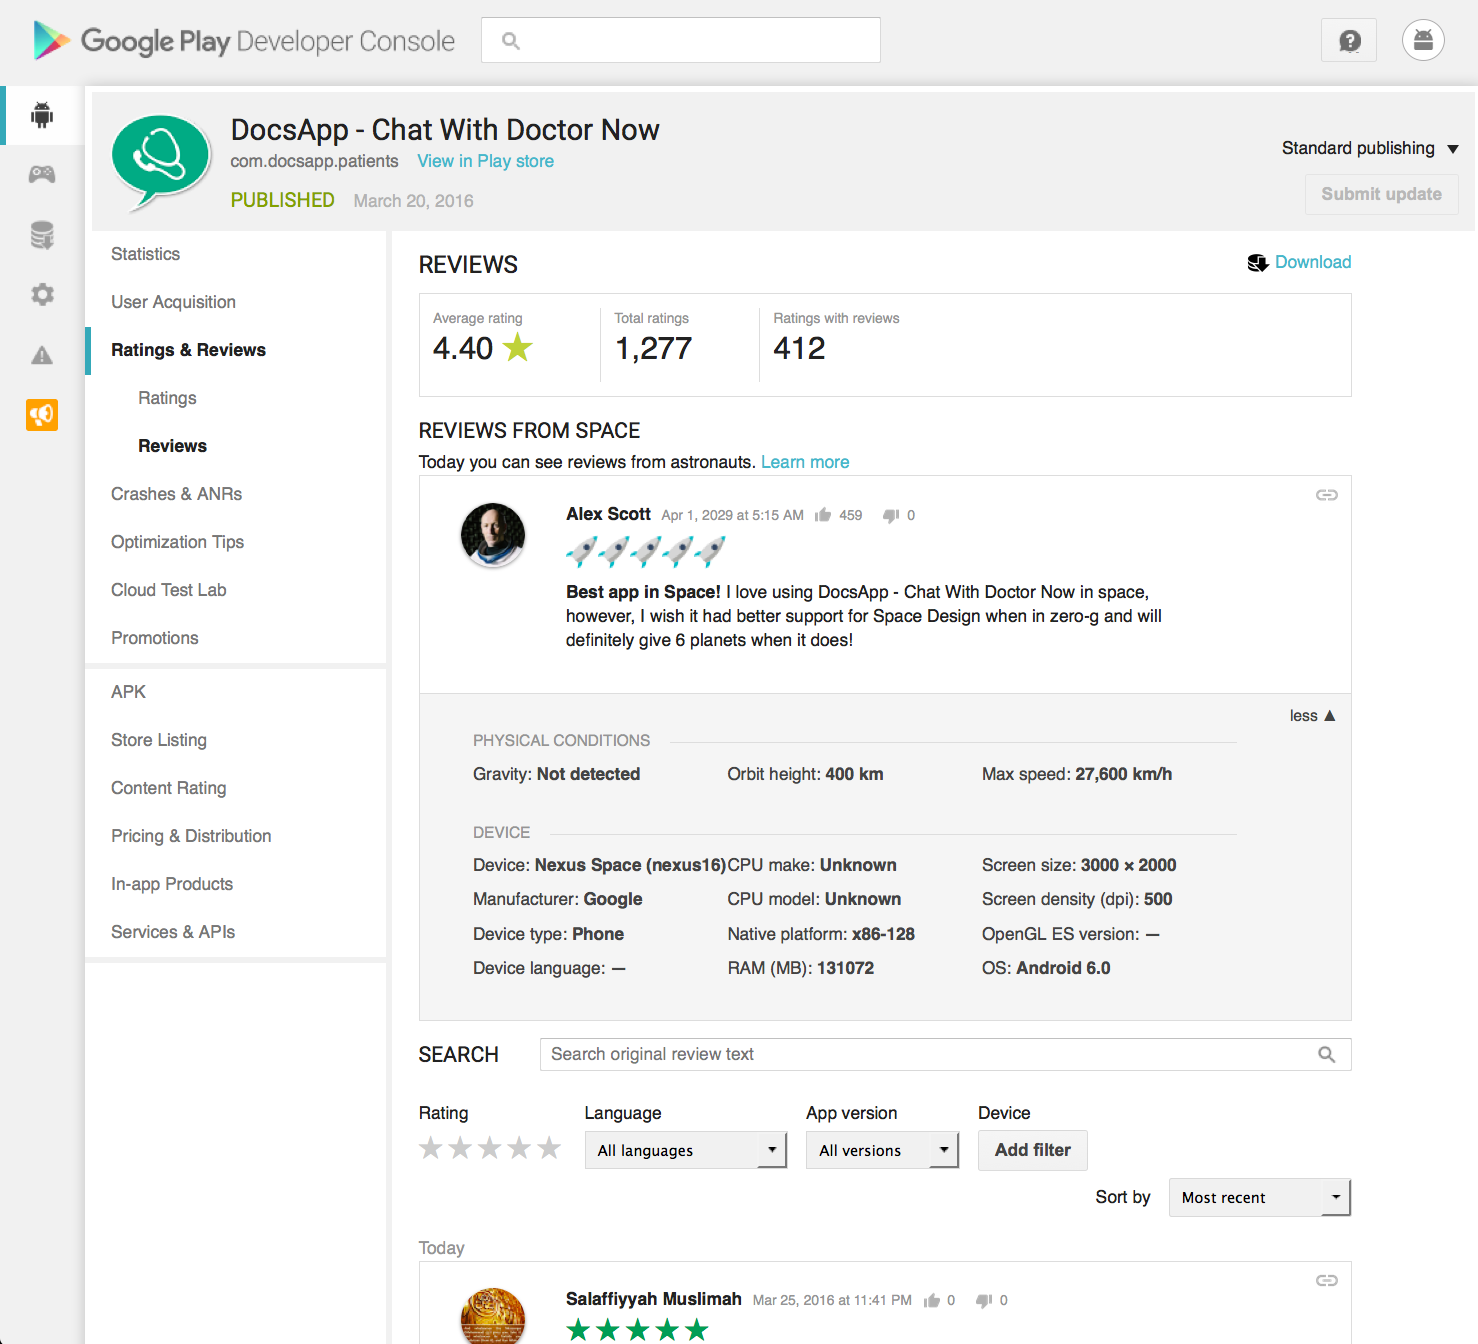
Task: Open Pricing & Distribution section
Action: click(191, 836)
